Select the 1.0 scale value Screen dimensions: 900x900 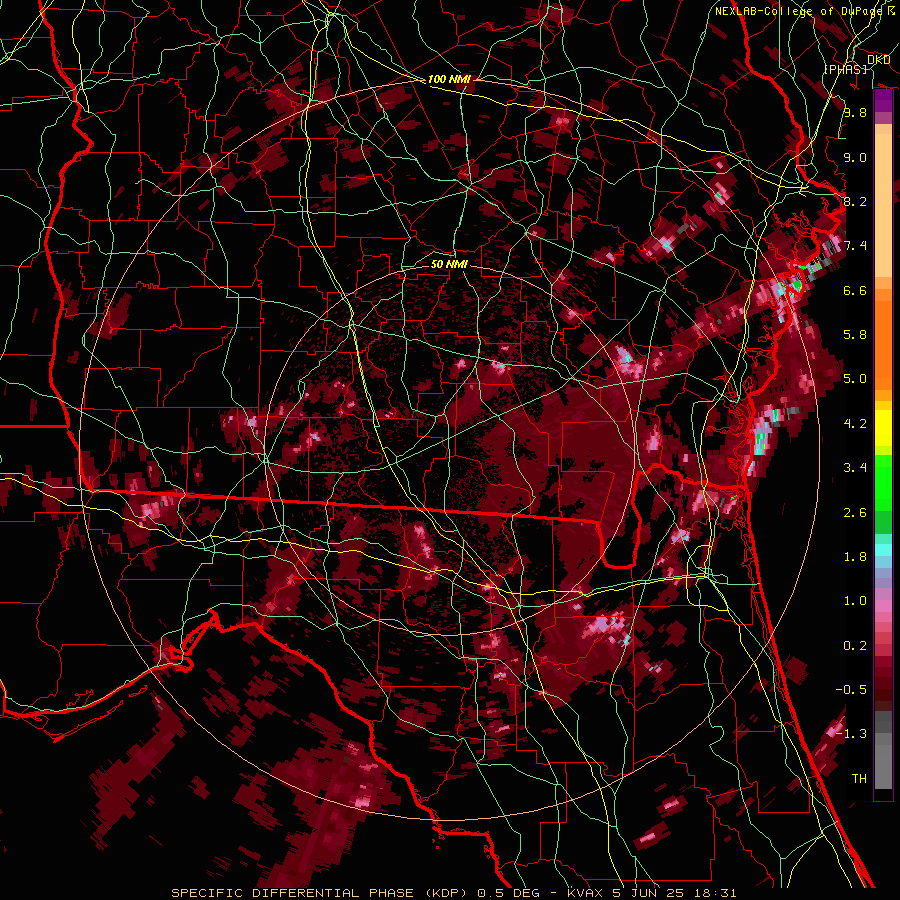tap(855, 601)
